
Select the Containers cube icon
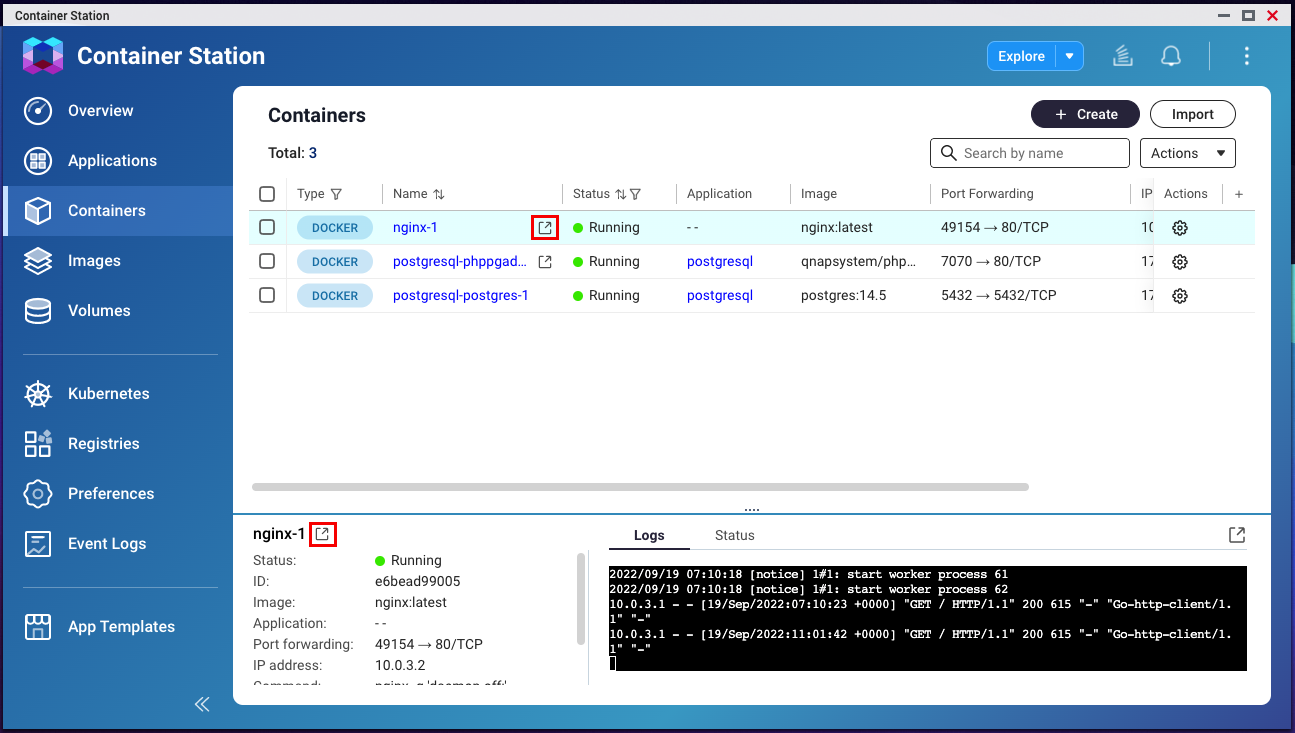[x=38, y=211]
